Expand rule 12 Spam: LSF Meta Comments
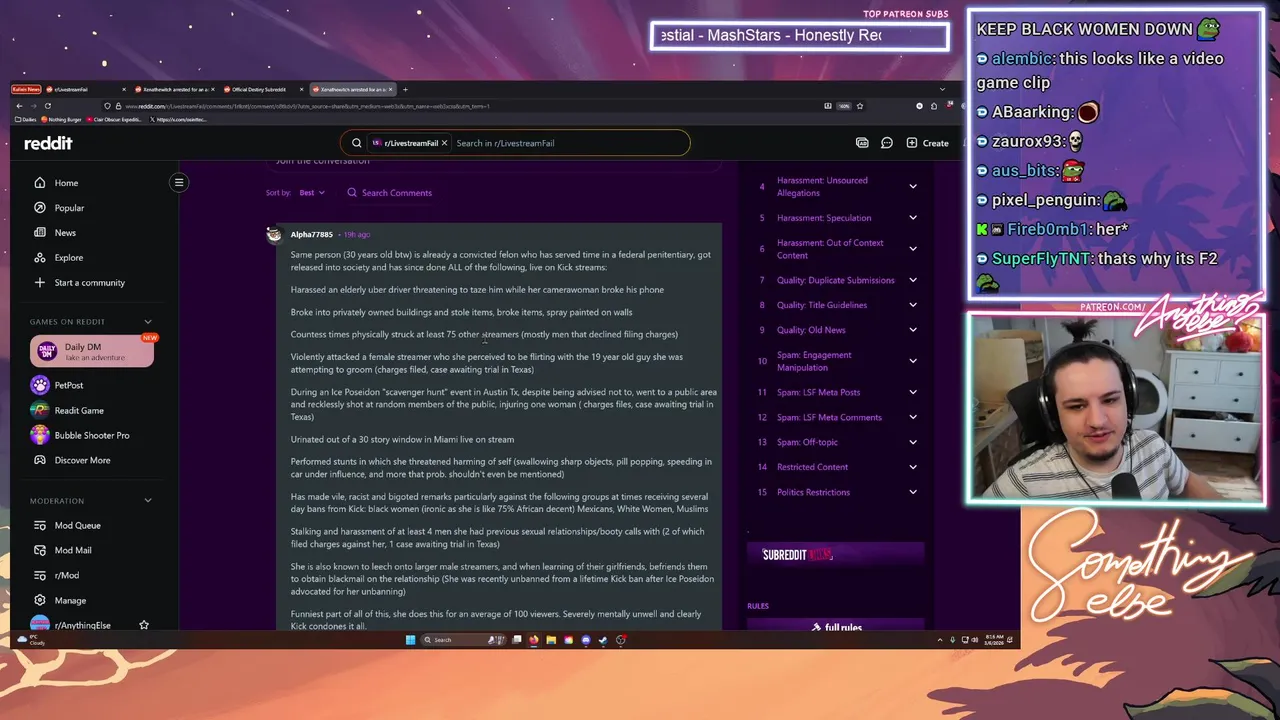 point(913,417)
